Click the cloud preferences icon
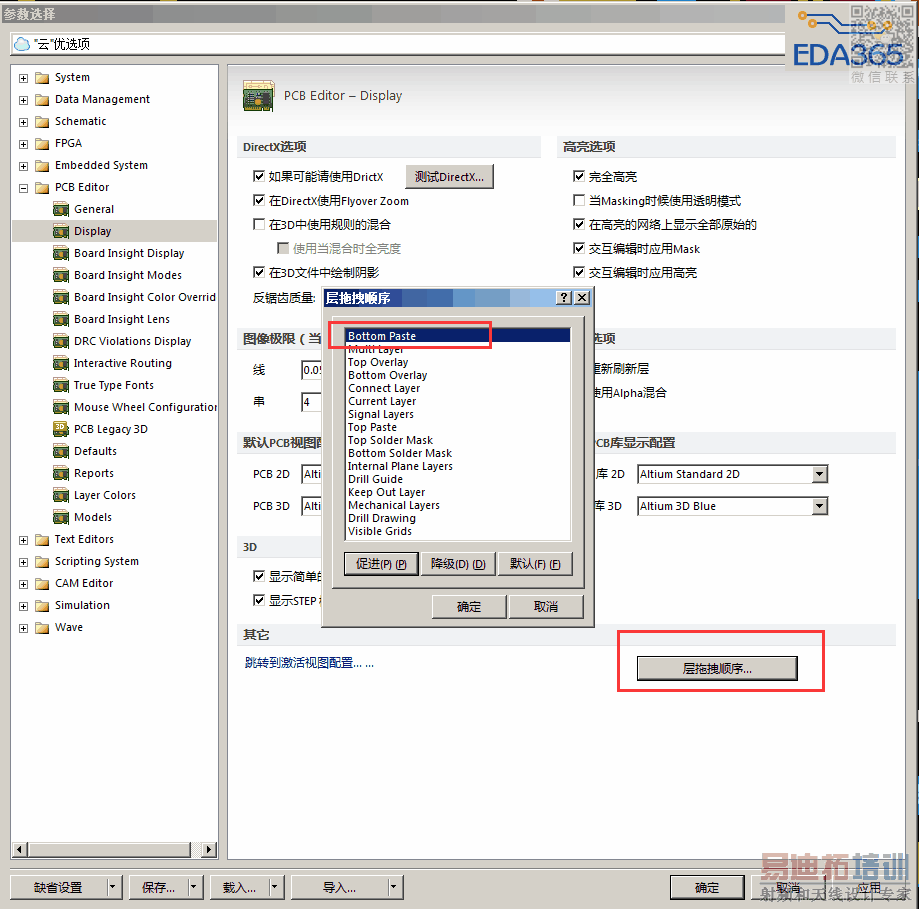Image resolution: width=919 pixels, height=909 pixels. pyautogui.click(x=22, y=44)
